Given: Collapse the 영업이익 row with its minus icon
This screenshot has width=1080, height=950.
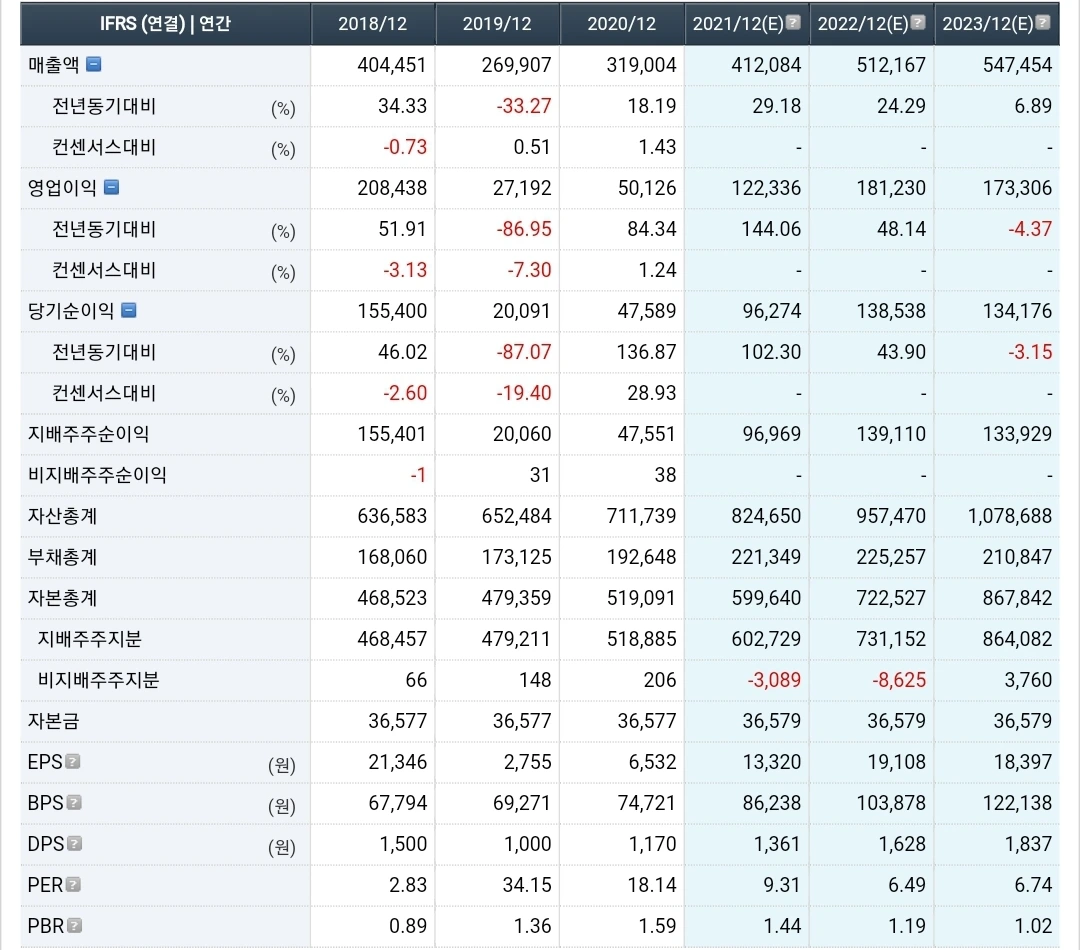Looking at the screenshot, I should tap(112, 187).
